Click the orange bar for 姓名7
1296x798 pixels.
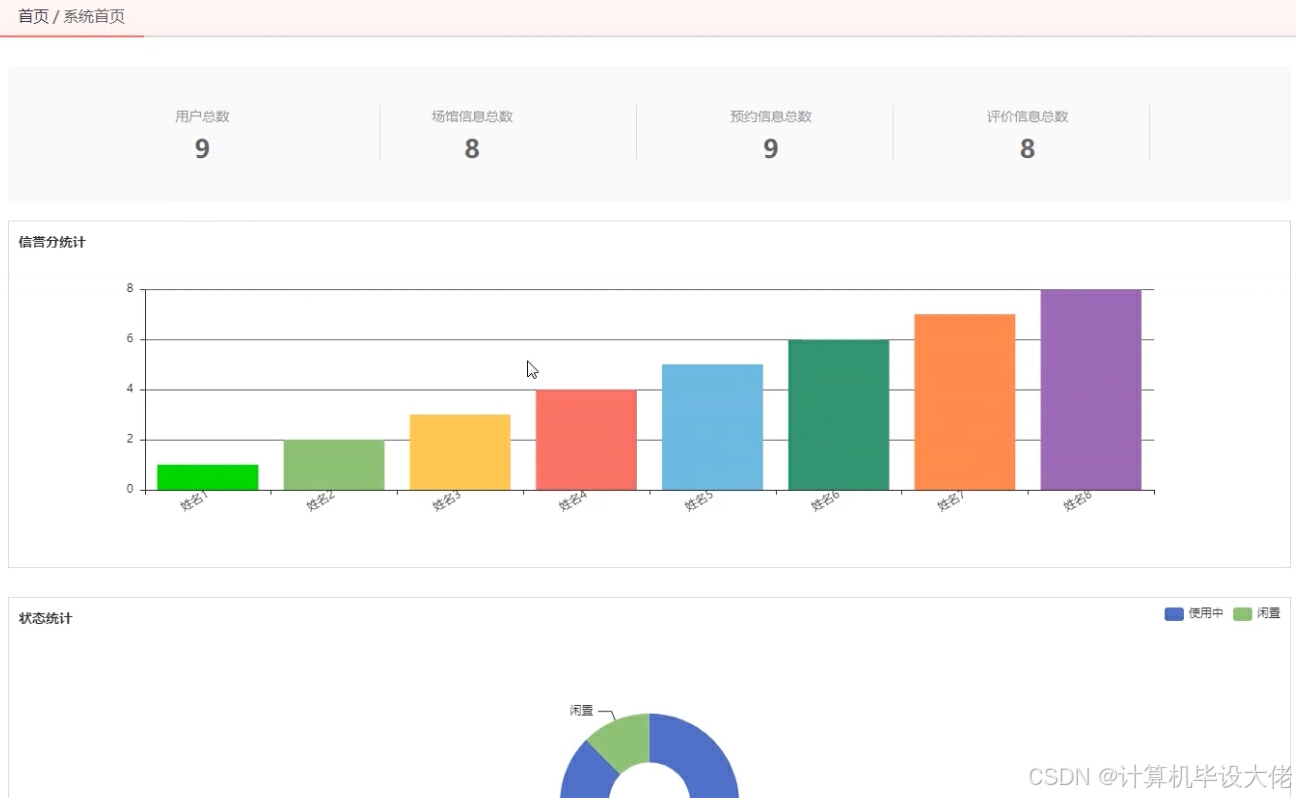pos(965,402)
